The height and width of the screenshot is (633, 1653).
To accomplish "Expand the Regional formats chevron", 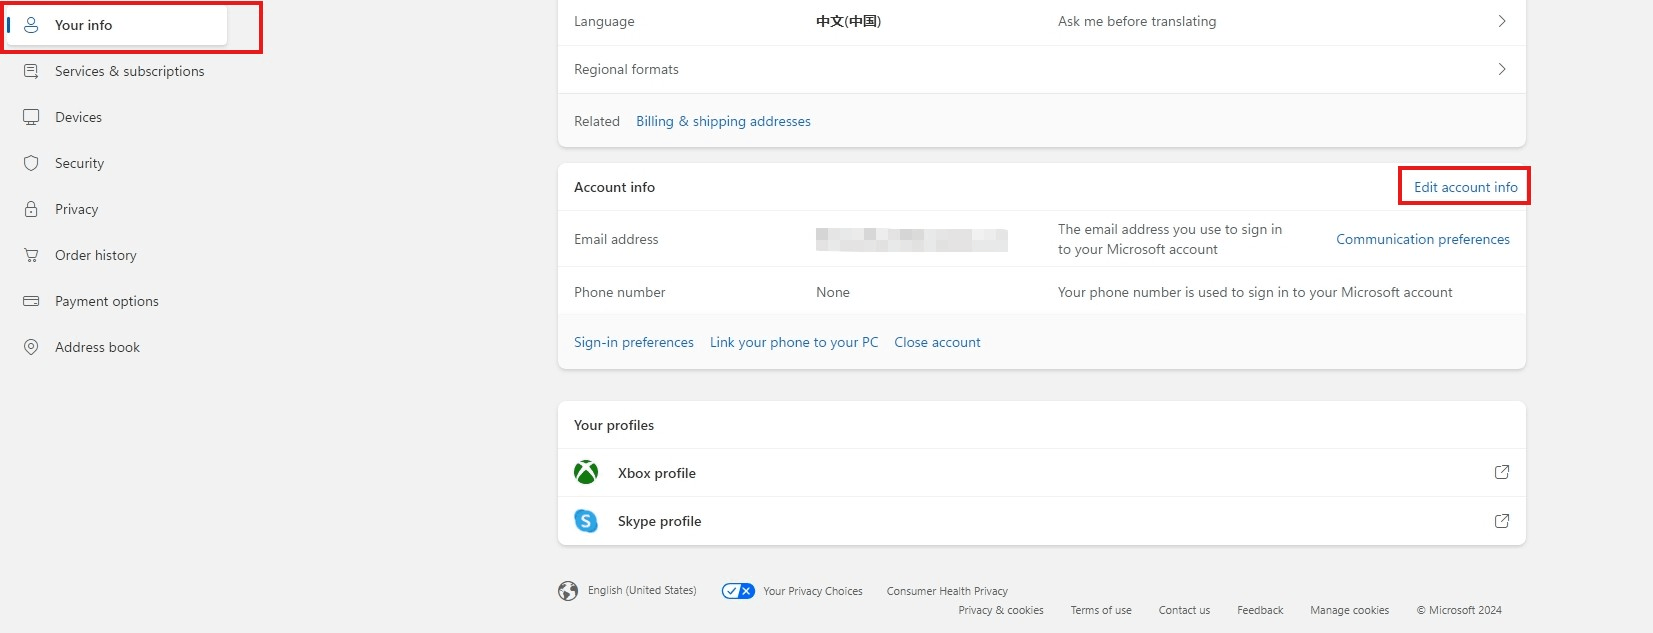I will (1502, 69).
